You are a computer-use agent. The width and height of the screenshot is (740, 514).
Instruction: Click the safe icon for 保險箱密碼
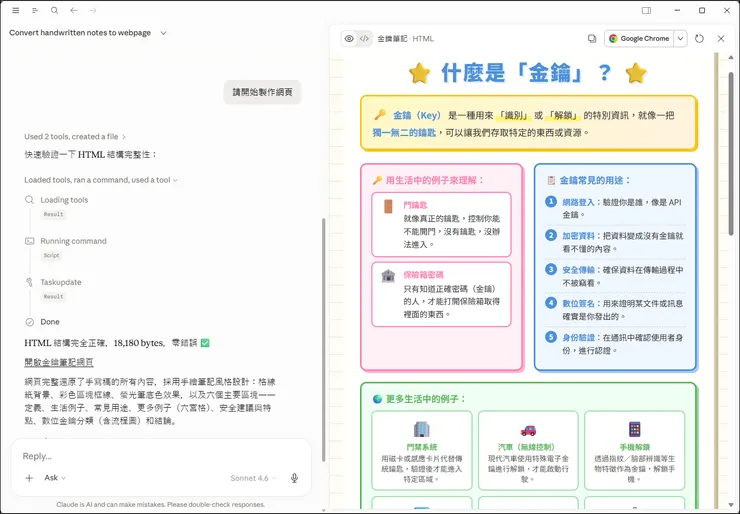[x=388, y=276]
